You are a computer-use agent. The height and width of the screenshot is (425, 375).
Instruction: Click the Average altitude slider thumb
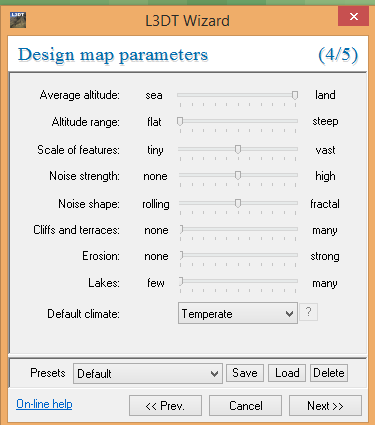coord(295,95)
